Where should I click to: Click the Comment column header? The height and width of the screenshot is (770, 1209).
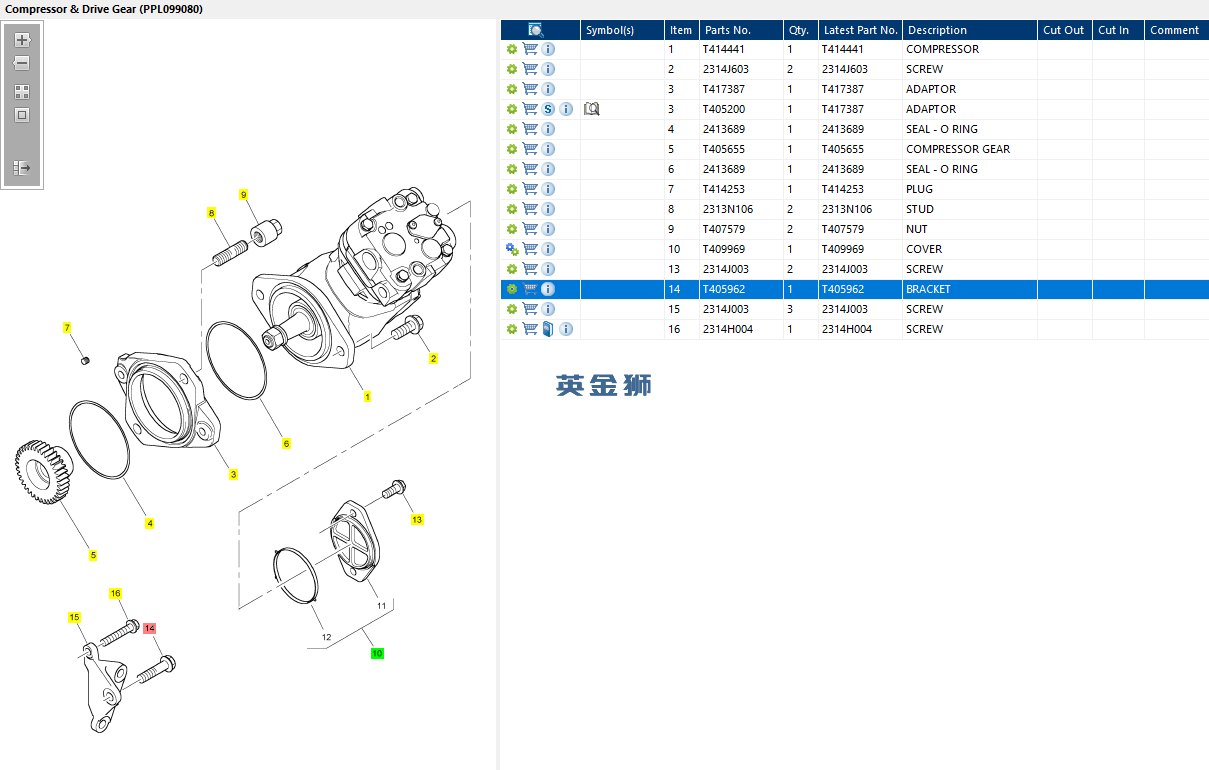1176,30
